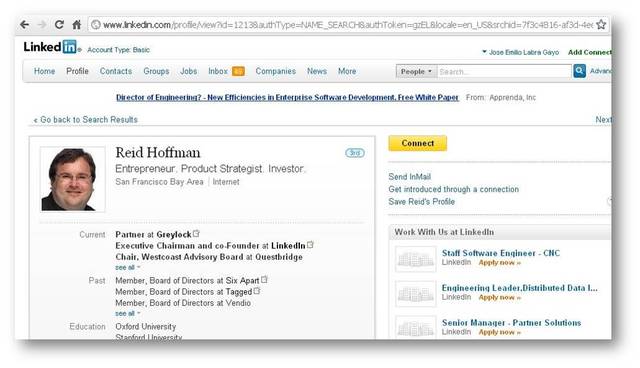640x368 pixels.
Task: Click 'Get introduced through a connection'
Action: pyautogui.click(x=453, y=189)
